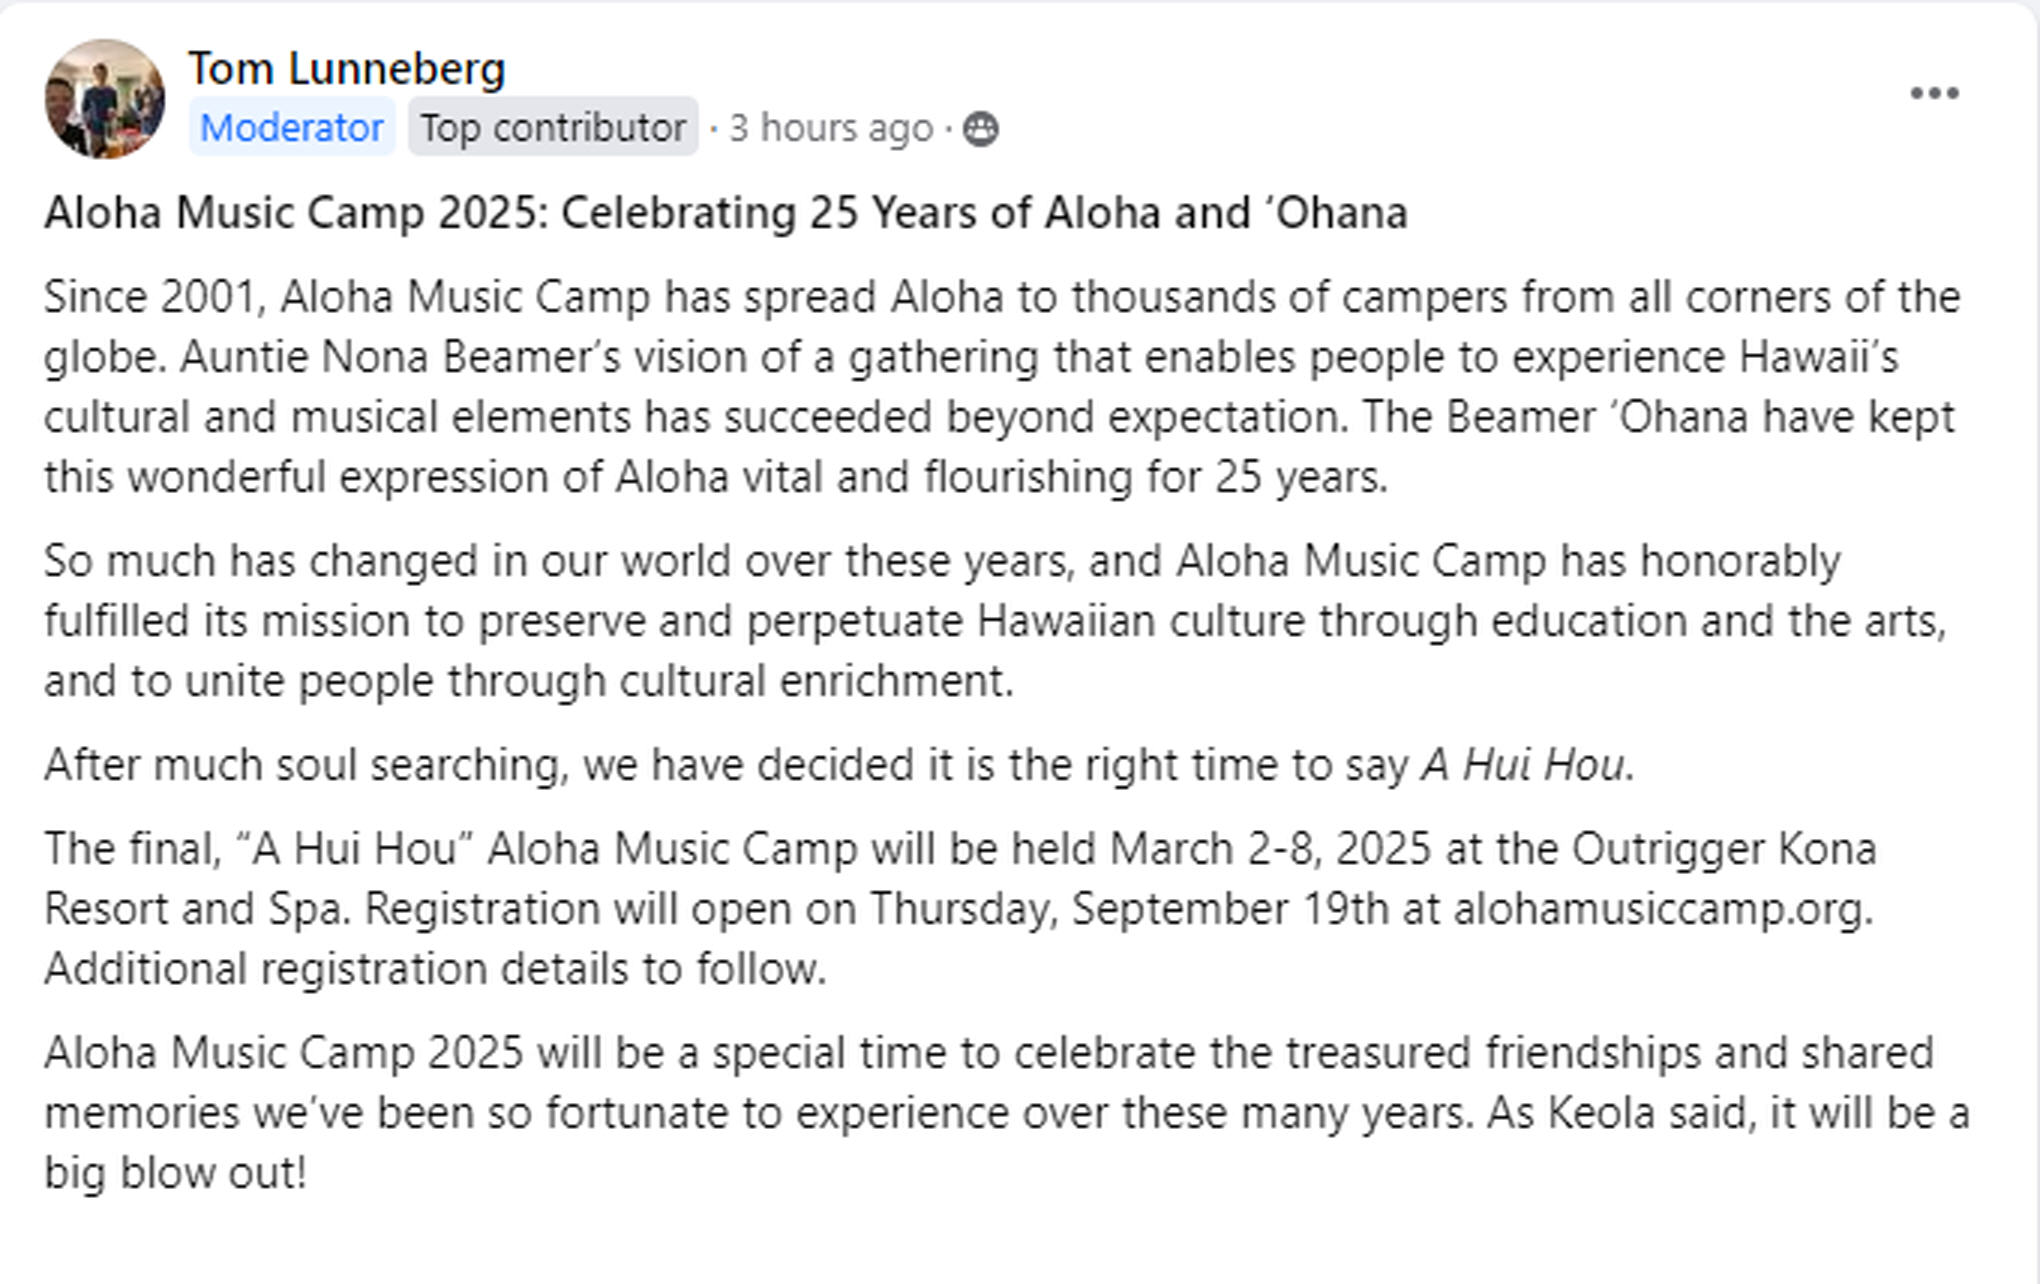Click "Thursday, September 19th" registration date
This screenshot has width=2040, height=1284.
pyautogui.click(x=1130, y=909)
